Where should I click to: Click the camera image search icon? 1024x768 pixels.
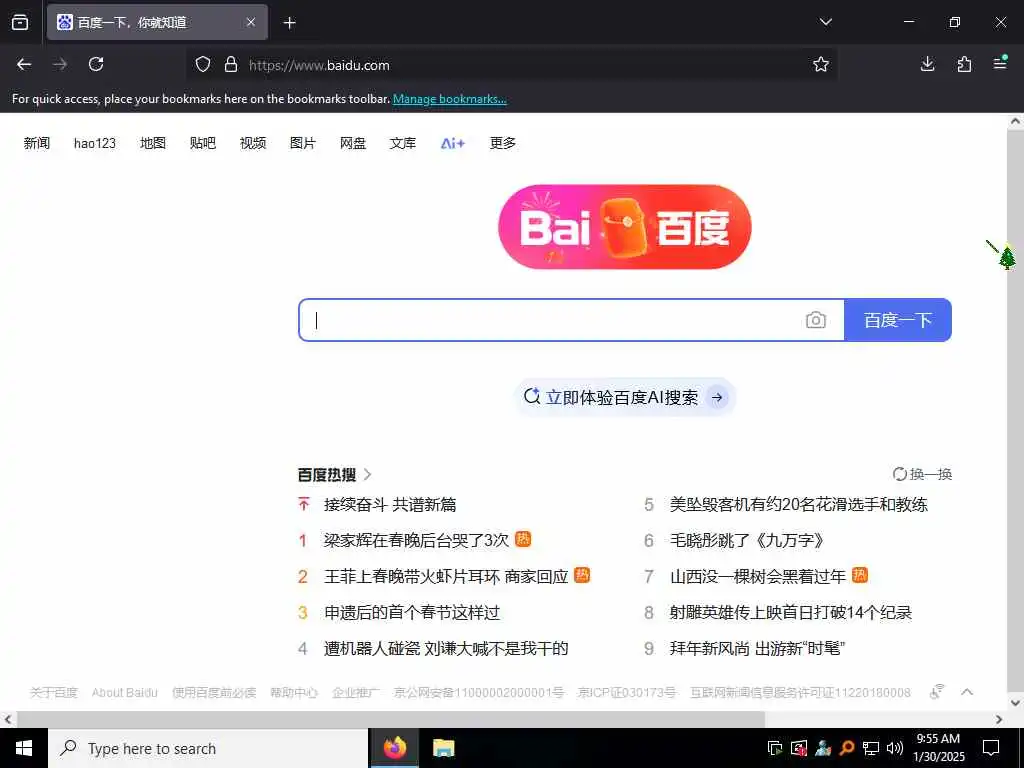coord(816,320)
